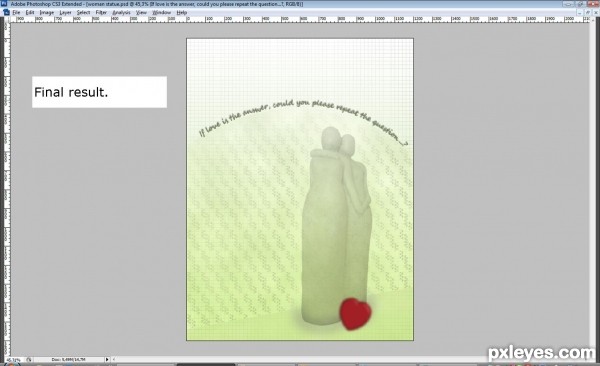Viewport: 600px width, 366px height.
Task: Click the Doc size readout in status bar
Action: coord(69,360)
